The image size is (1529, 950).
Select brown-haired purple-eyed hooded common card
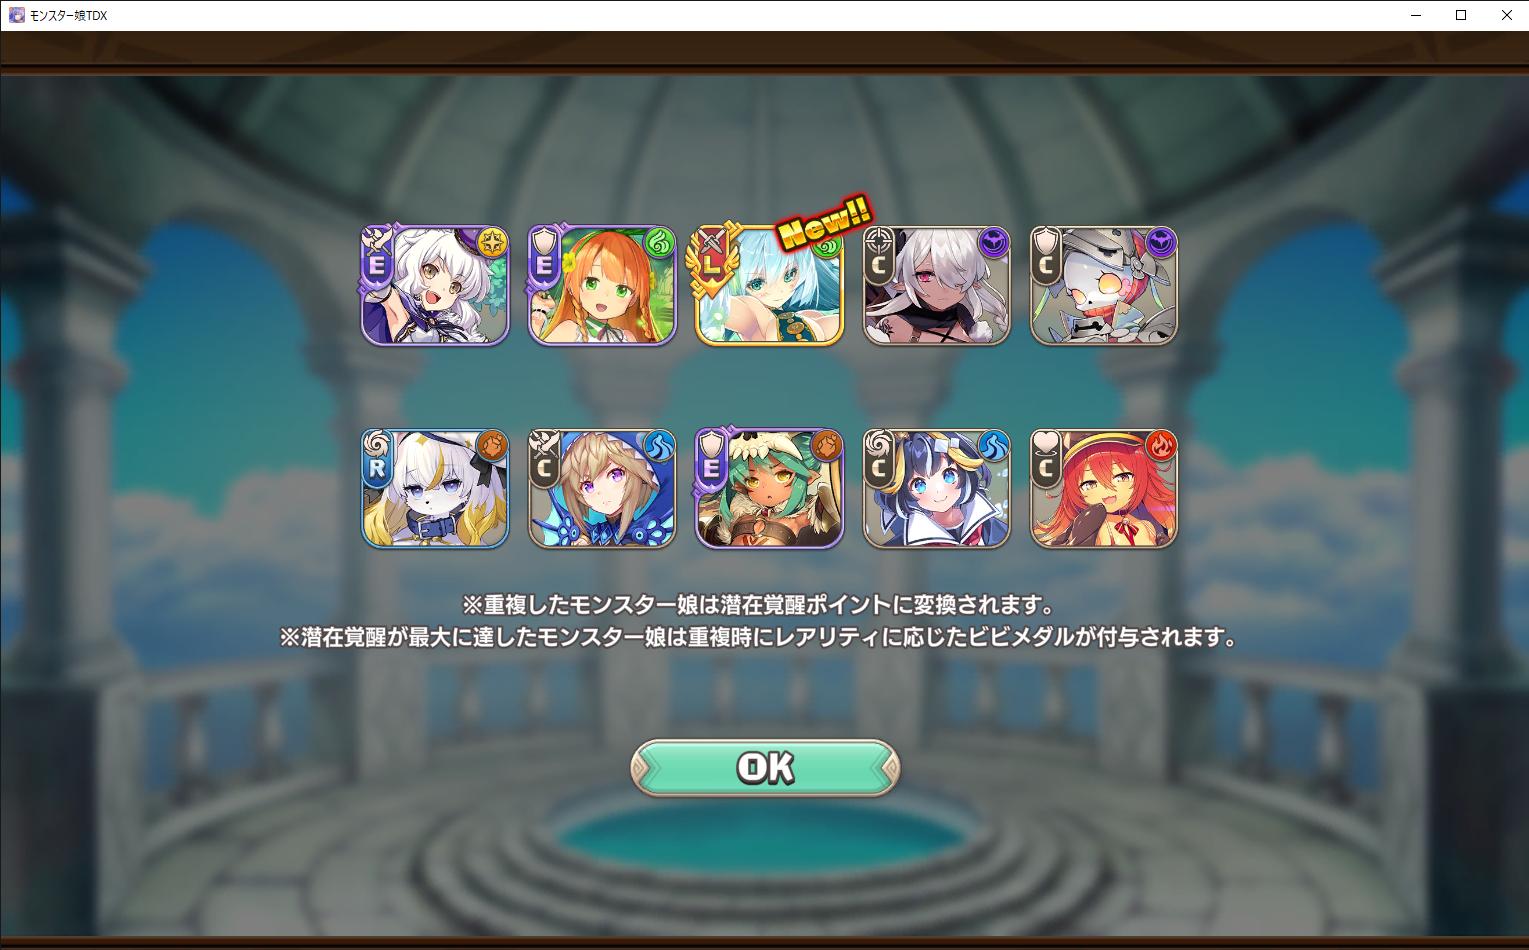602,489
